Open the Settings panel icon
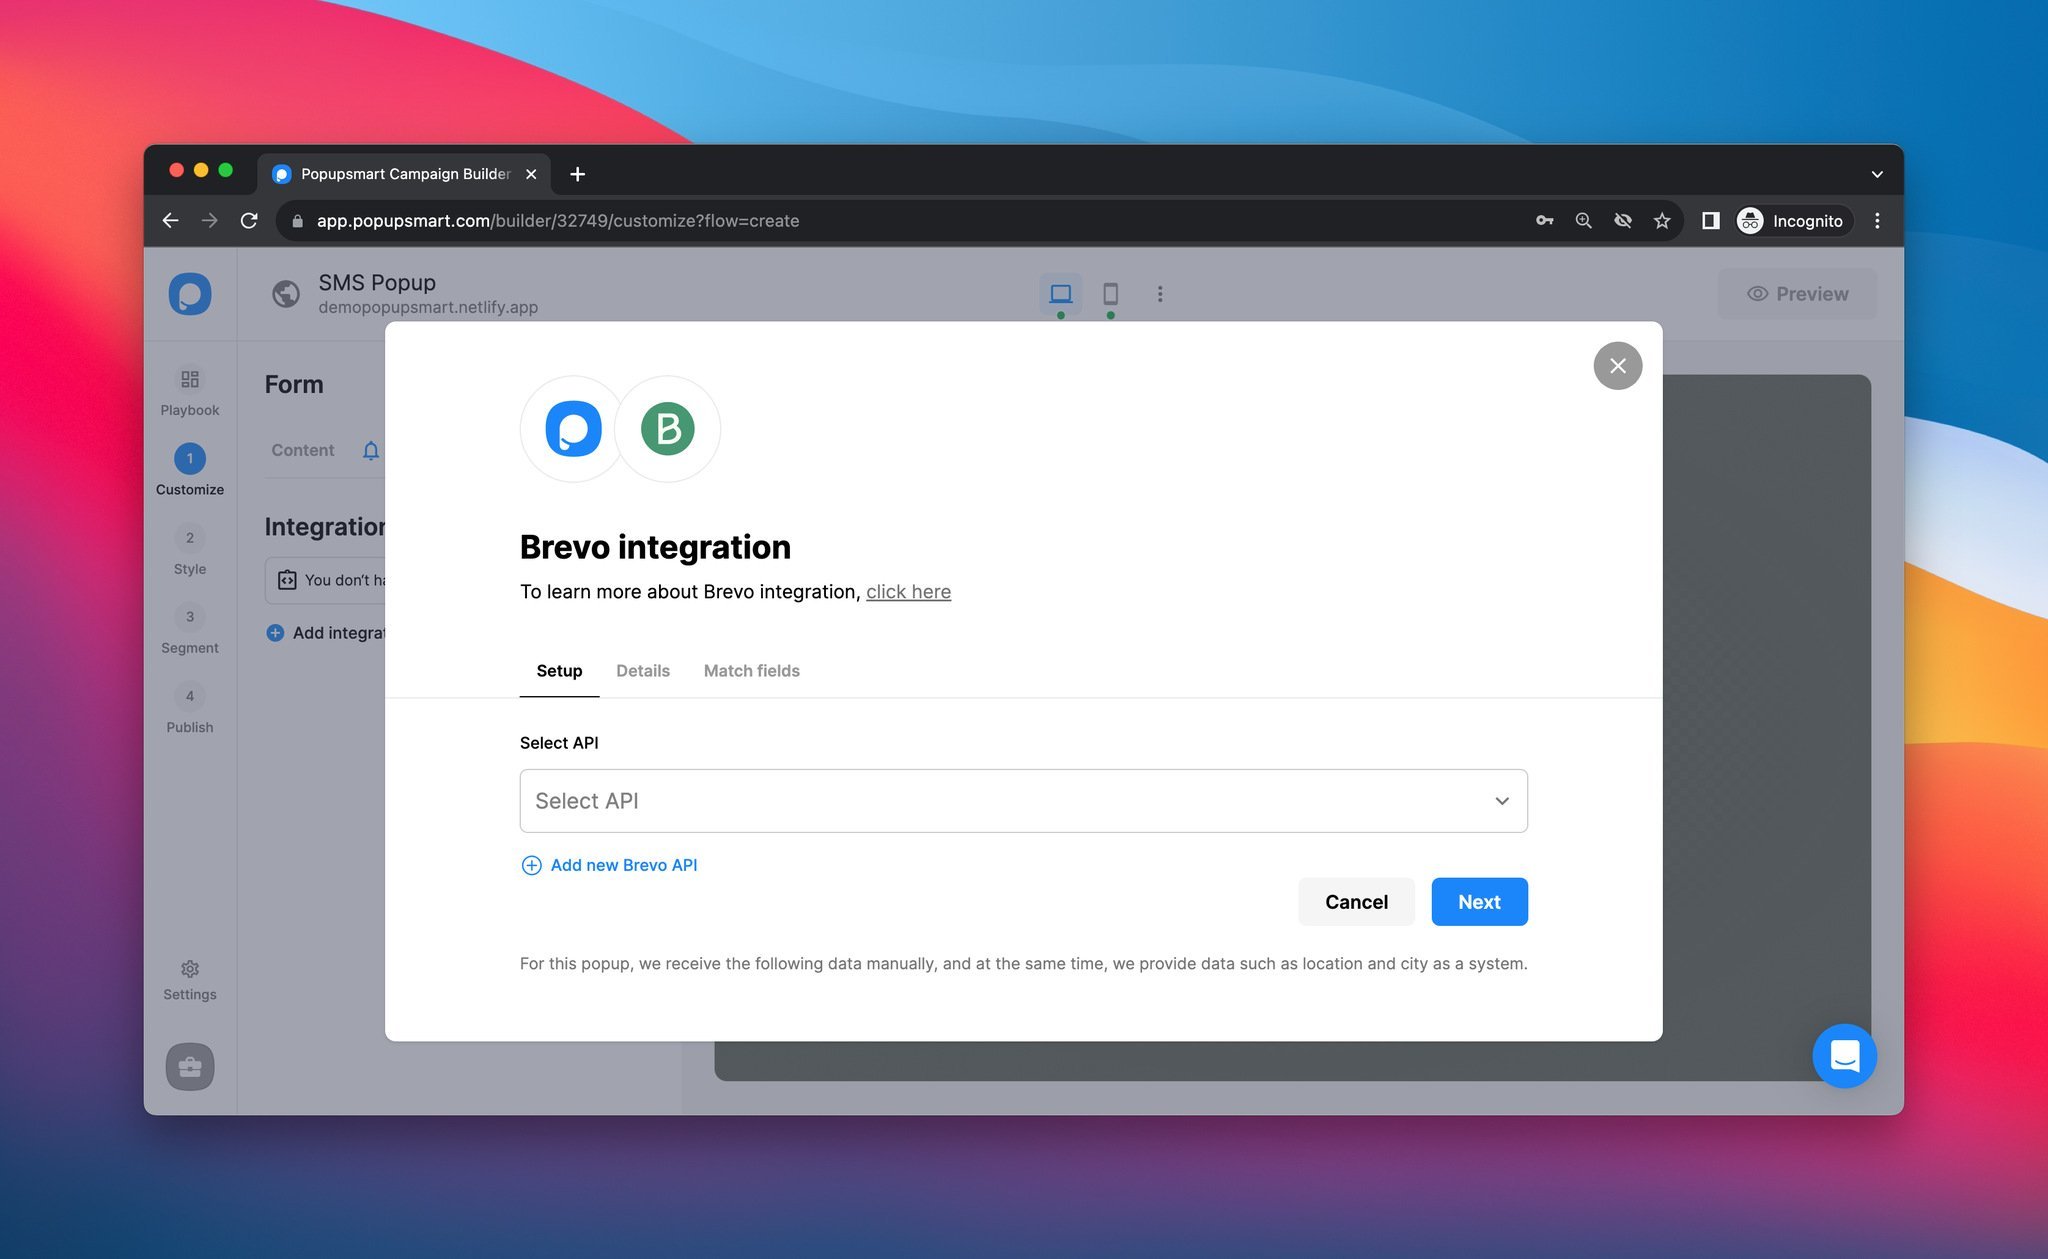 [189, 968]
